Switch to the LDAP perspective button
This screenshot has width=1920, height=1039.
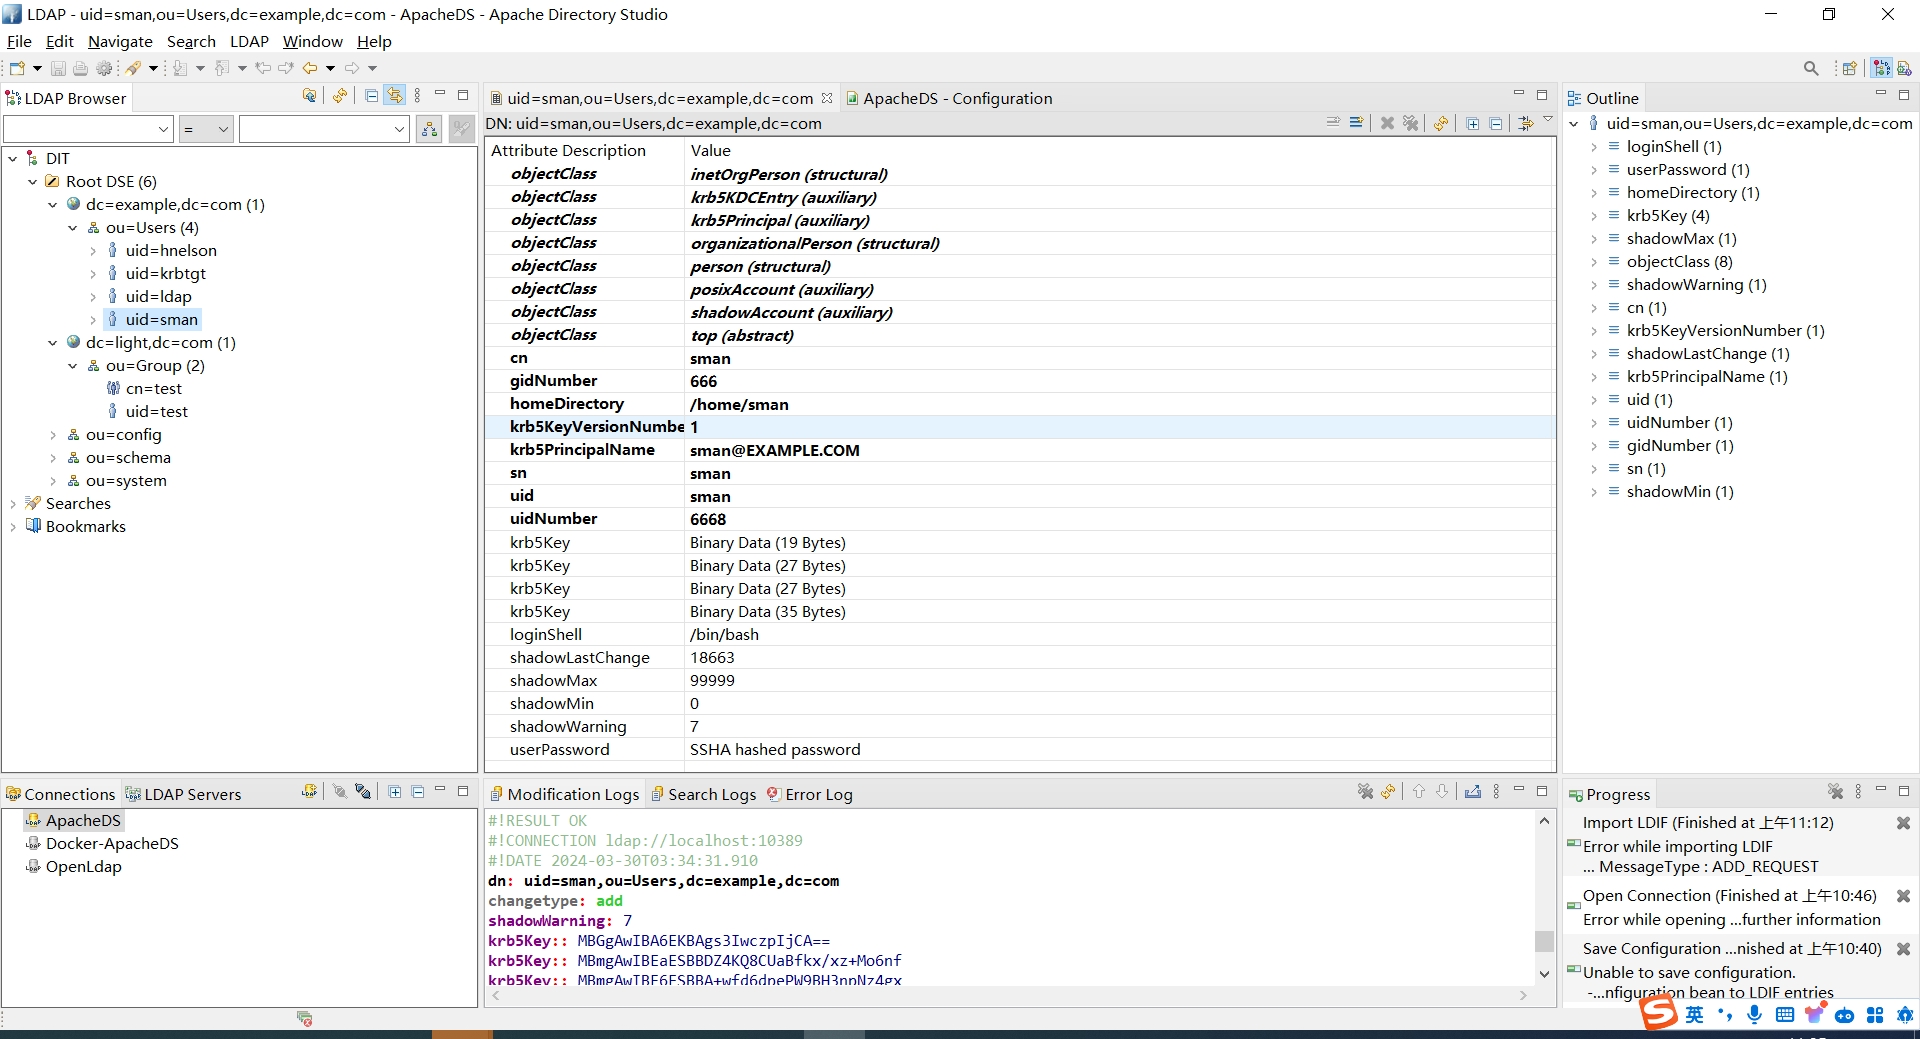(1882, 68)
